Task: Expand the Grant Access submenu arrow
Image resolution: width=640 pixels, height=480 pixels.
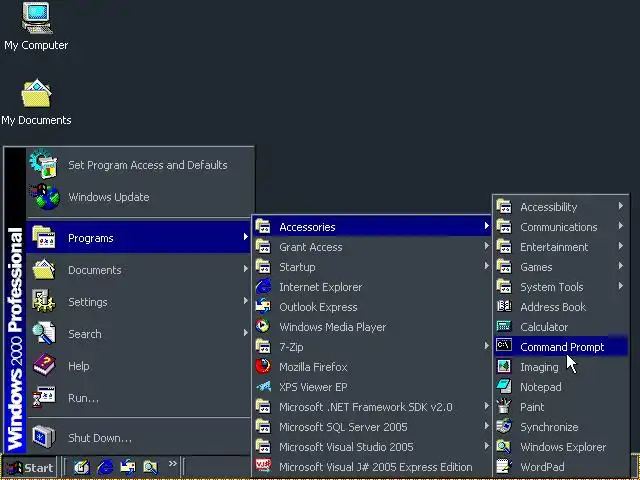Action: (x=486, y=246)
